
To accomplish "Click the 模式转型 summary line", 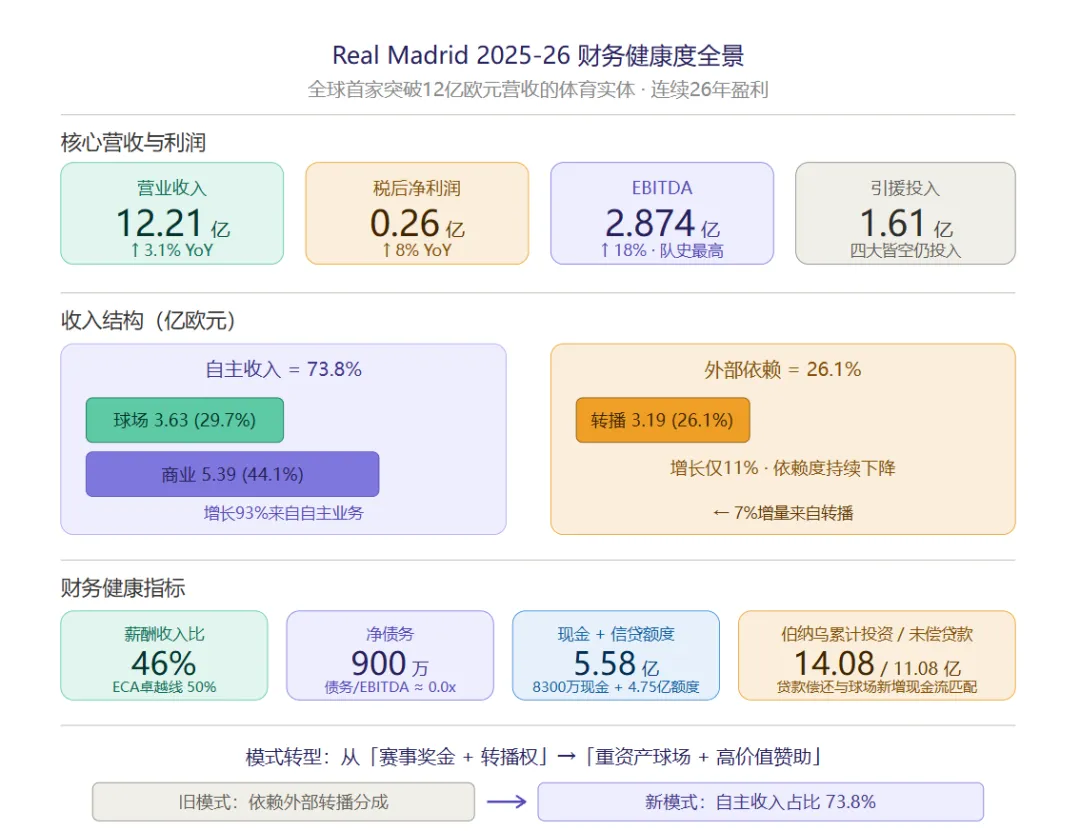I will [534, 757].
